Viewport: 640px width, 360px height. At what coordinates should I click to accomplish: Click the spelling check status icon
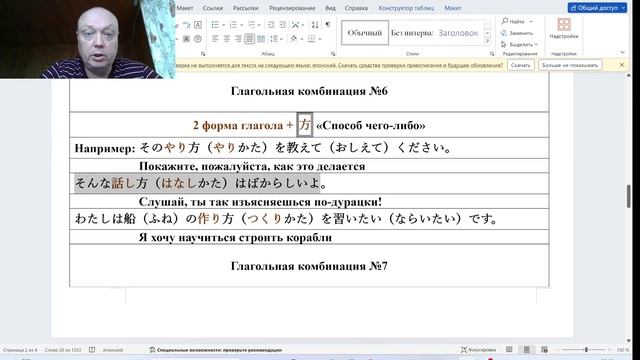(x=92, y=350)
